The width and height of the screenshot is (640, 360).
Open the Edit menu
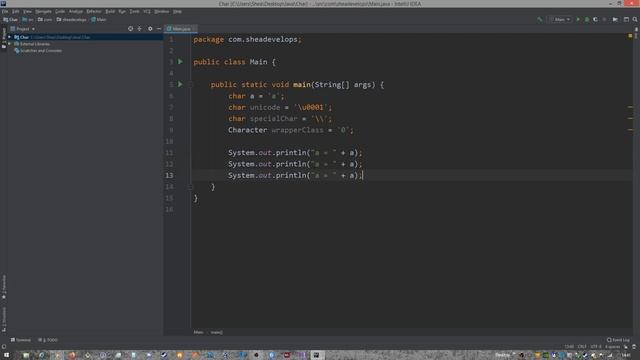pyautogui.click(x=16, y=11)
